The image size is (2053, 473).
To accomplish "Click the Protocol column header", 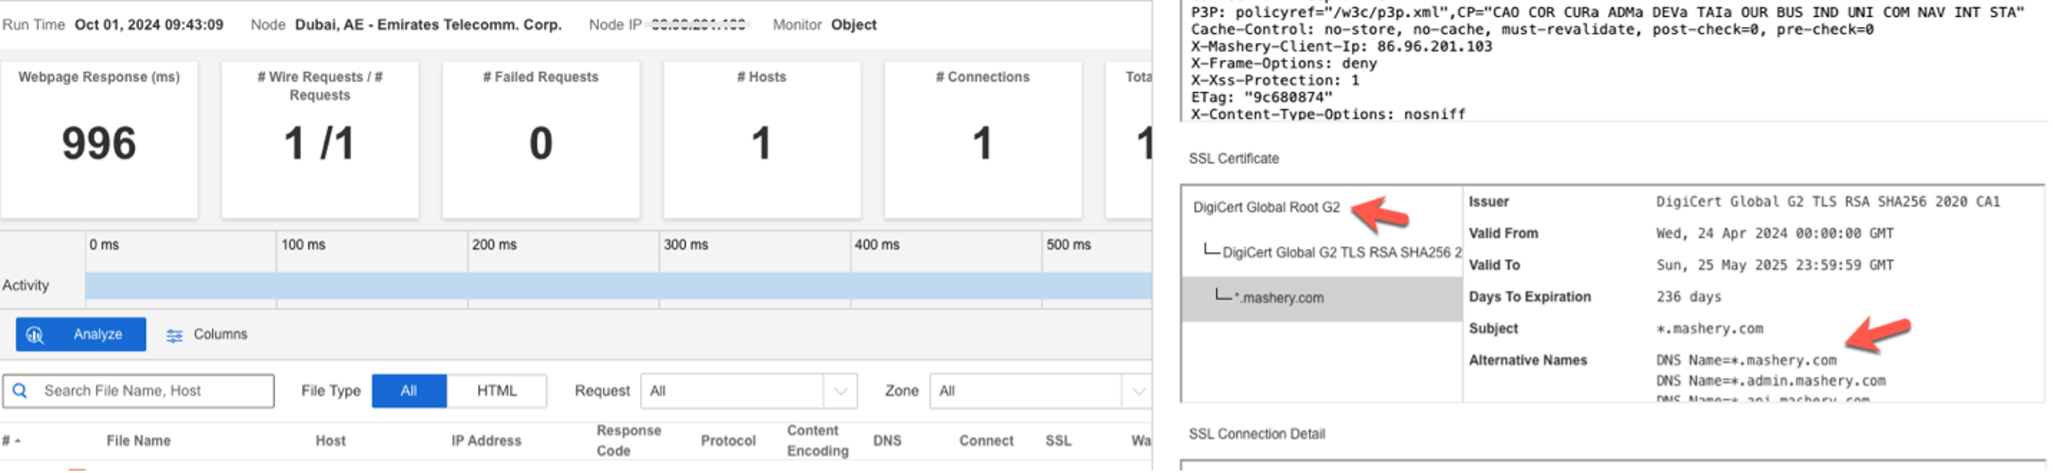I will coord(728,441).
